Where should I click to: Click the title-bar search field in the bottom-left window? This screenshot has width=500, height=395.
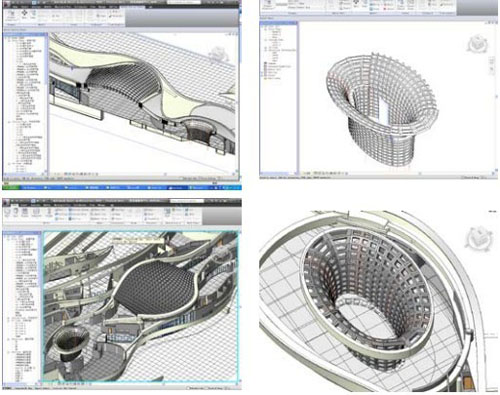[x=187, y=201]
